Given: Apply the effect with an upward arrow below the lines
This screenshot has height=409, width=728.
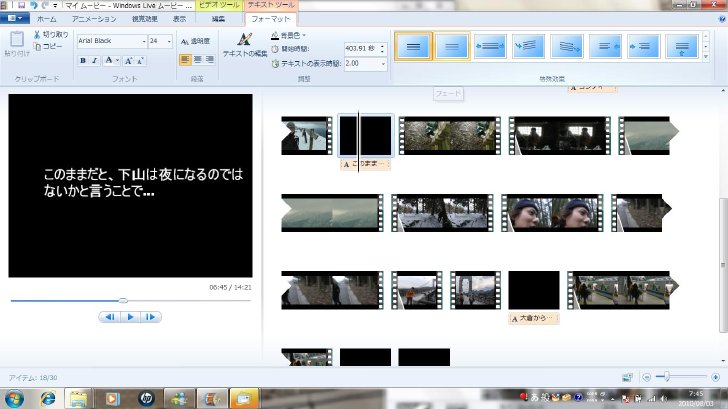Looking at the screenshot, I should click(x=682, y=46).
